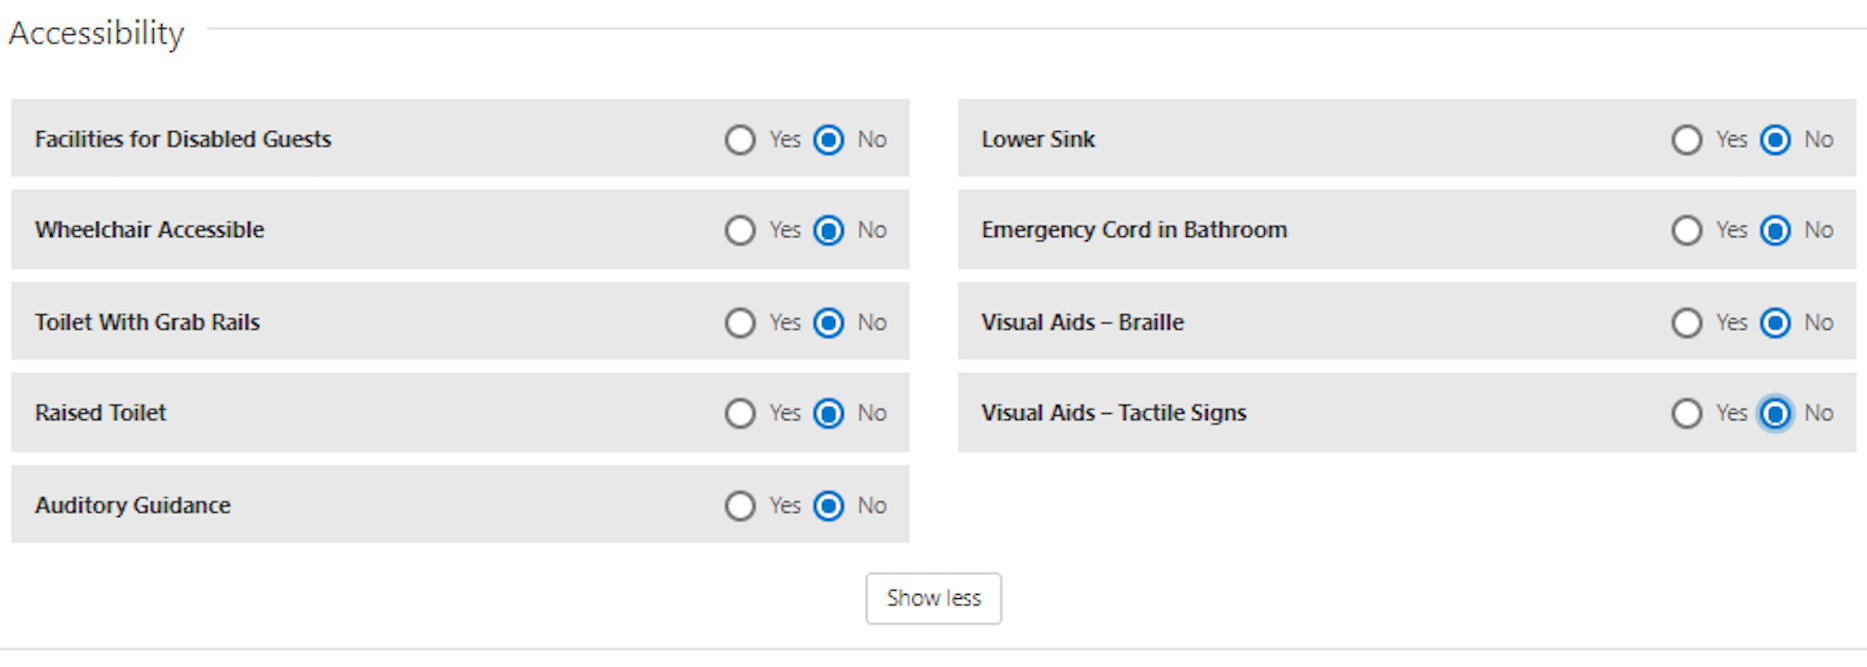Choose No for Visual Aids – Braille
This screenshot has height=667, width=1867.
coord(1776,323)
